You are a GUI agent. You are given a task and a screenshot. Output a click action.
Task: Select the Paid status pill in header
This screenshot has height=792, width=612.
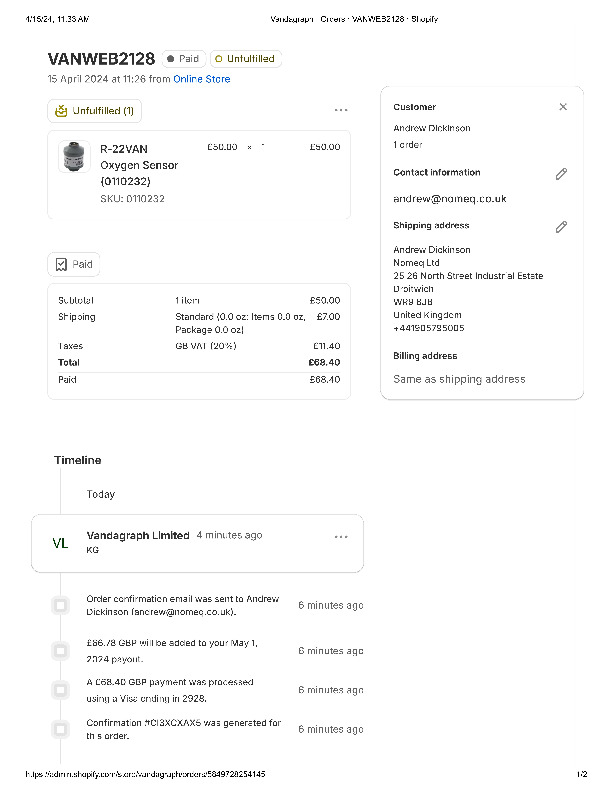click(x=183, y=59)
